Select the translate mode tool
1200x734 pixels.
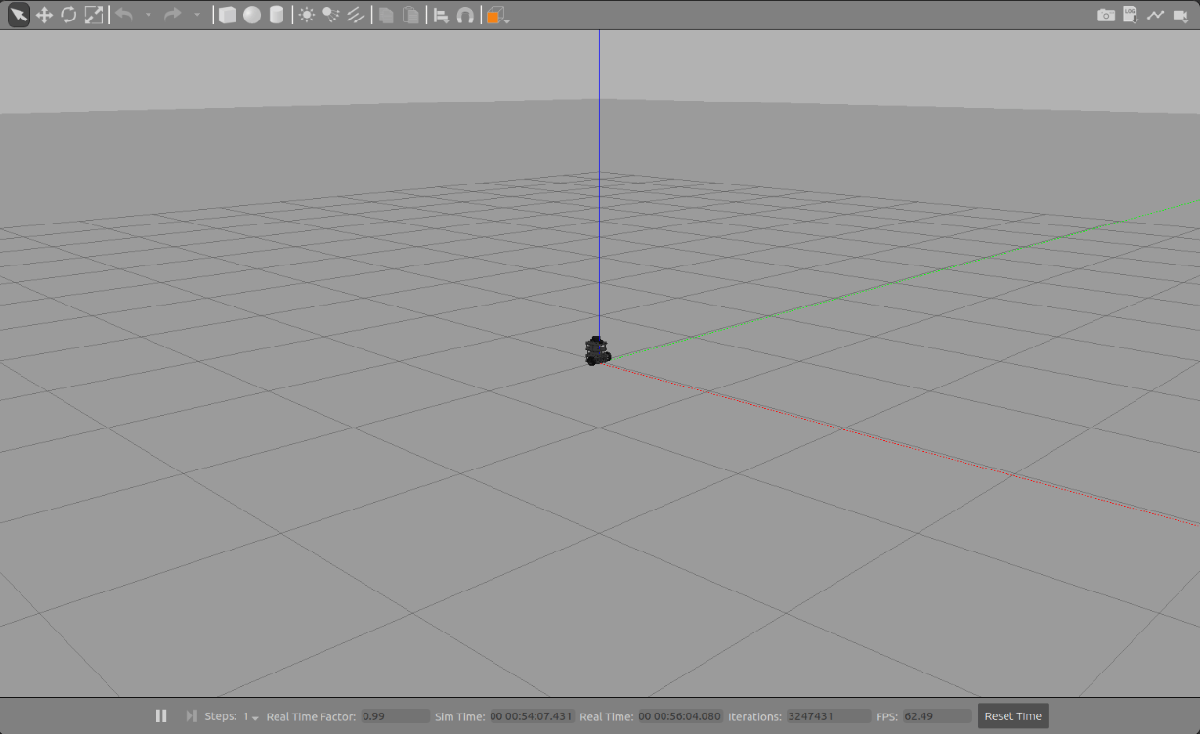pos(45,15)
